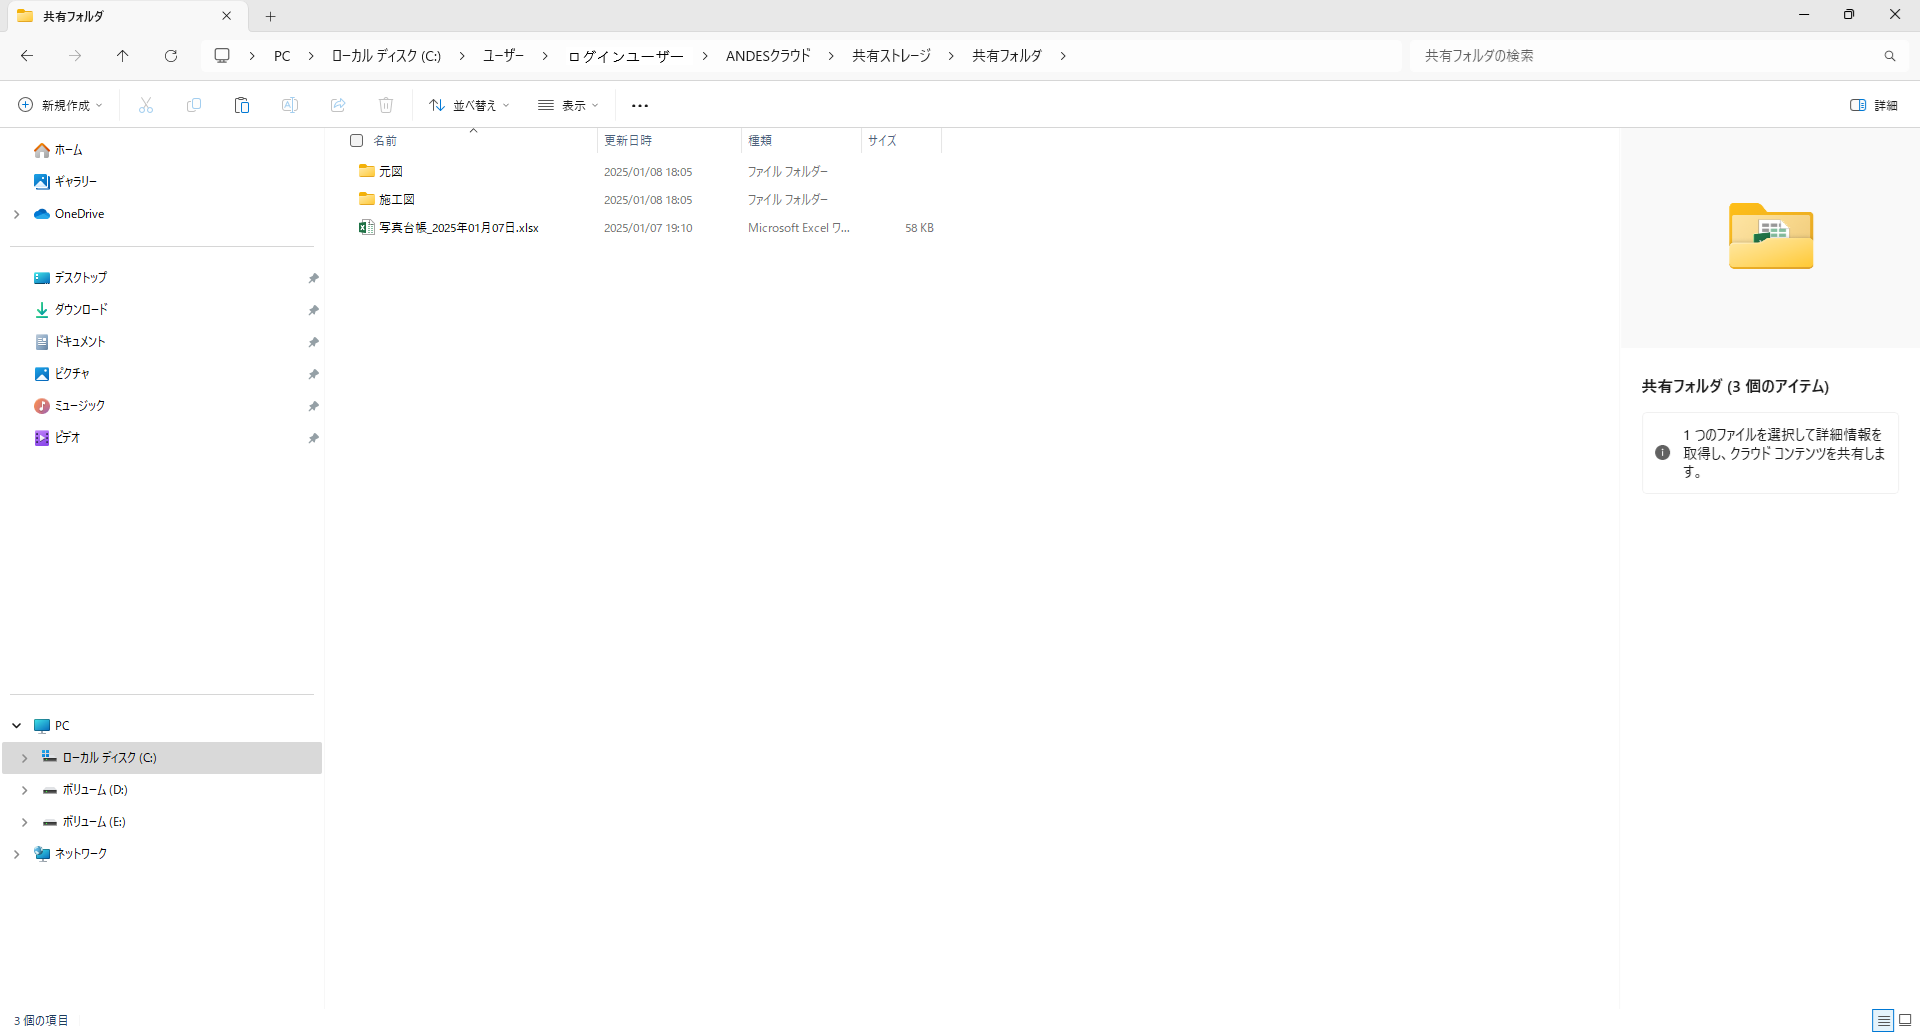Collapse the PC tree node
The width and height of the screenshot is (1920, 1032).
(x=17, y=726)
